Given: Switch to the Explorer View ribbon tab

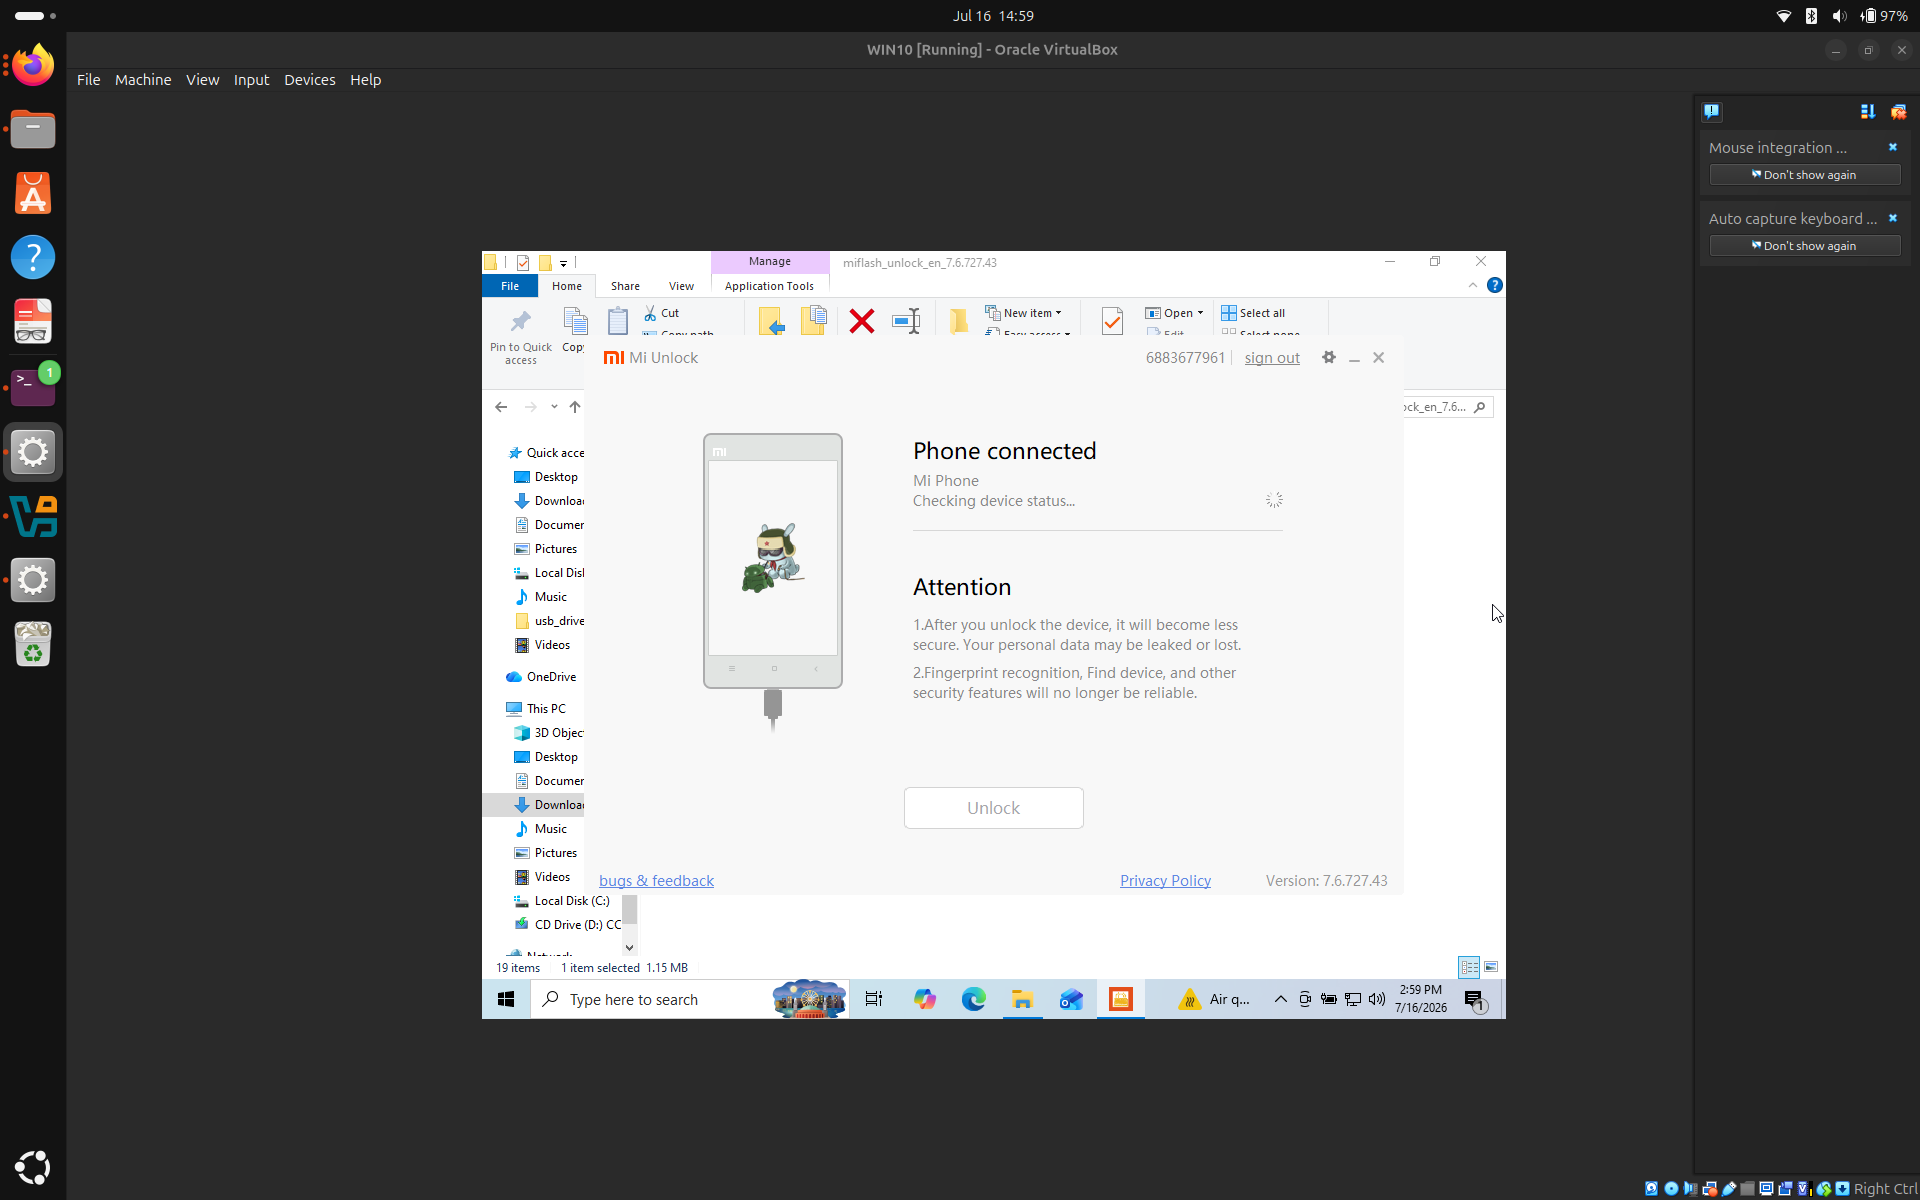Looking at the screenshot, I should click(x=681, y=286).
